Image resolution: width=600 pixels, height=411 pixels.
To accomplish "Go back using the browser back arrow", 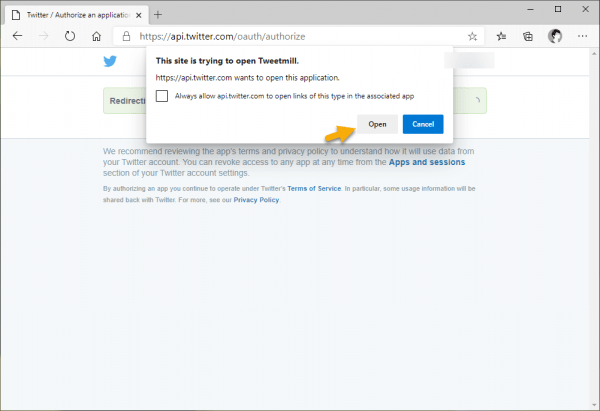I will [x=18, y=36].
